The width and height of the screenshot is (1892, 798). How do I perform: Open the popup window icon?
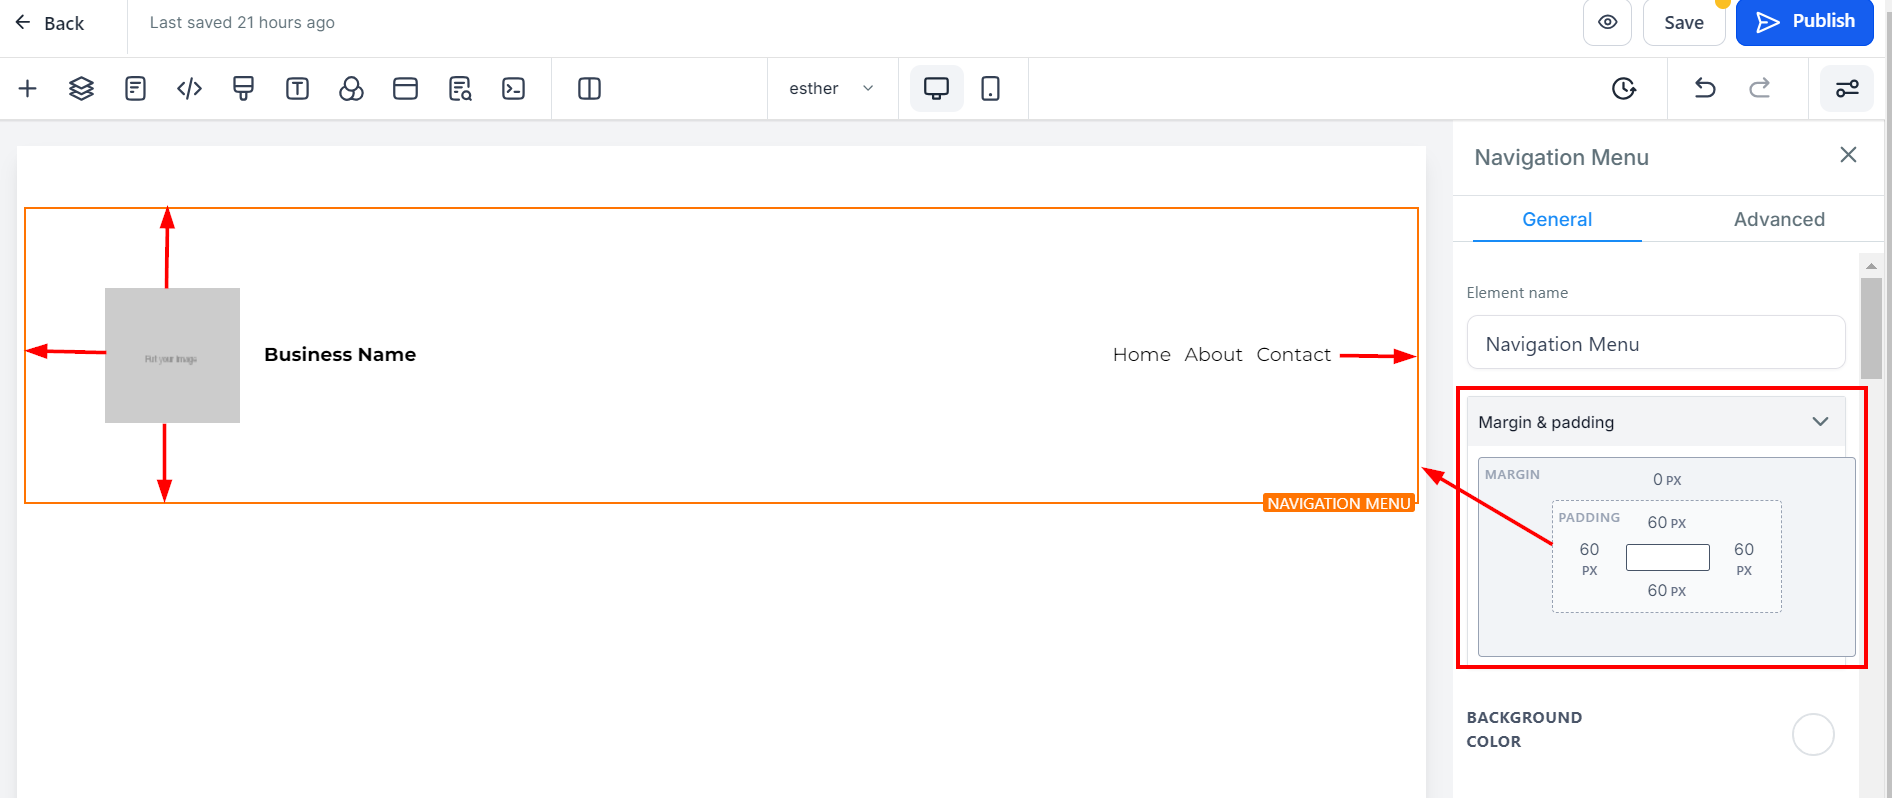point(405,89)
